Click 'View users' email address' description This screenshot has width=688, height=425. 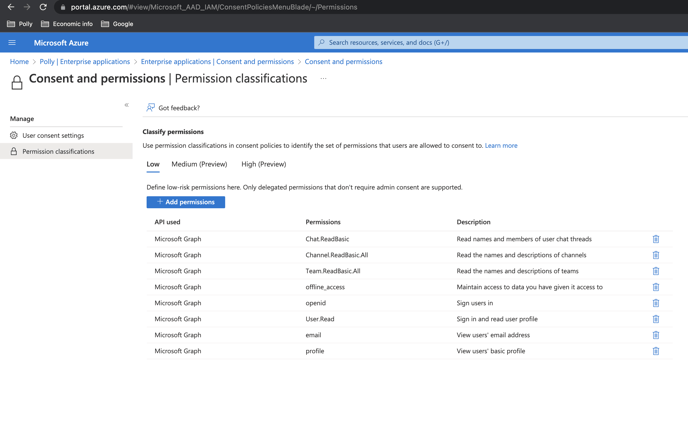(x=493, y=335)
